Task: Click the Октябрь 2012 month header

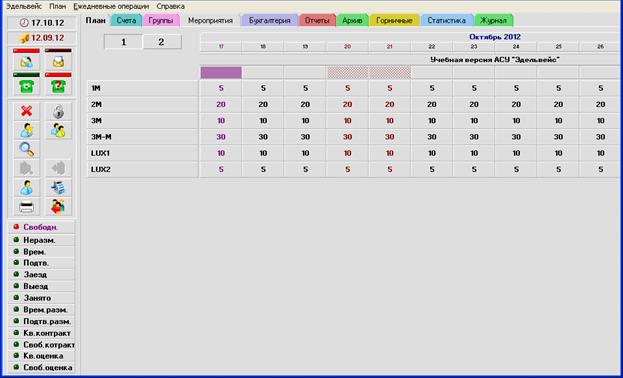Action: [495, 37]
